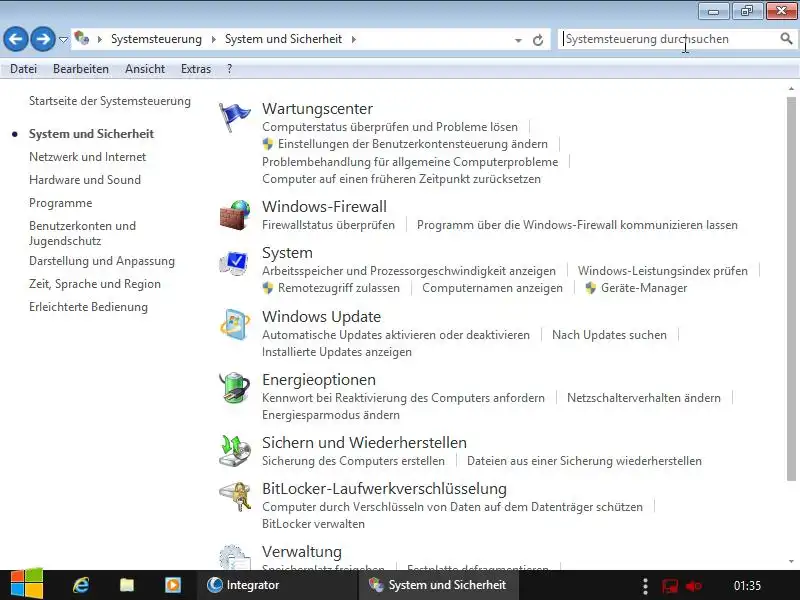Open the Ansicht menu
Image resolution: width=800 pixels, height=600 pixels.
tap(145, 69)
